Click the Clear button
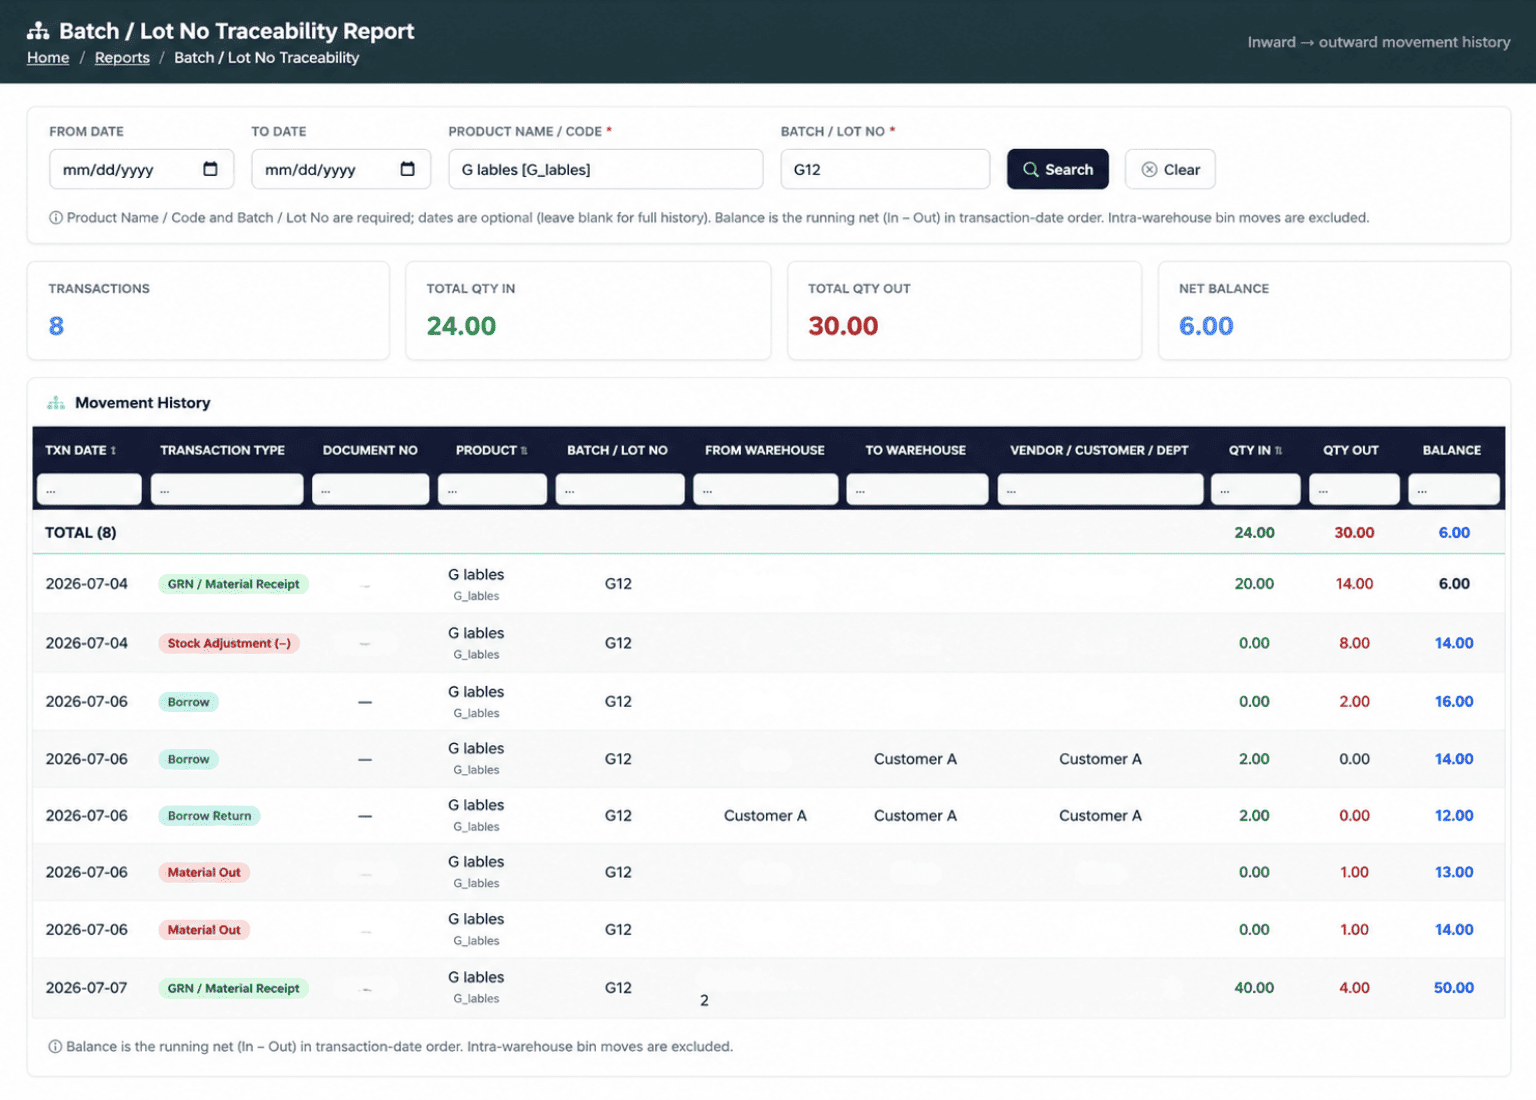This screenshot has height=1100, width=1536. (x=1170, y=169)
